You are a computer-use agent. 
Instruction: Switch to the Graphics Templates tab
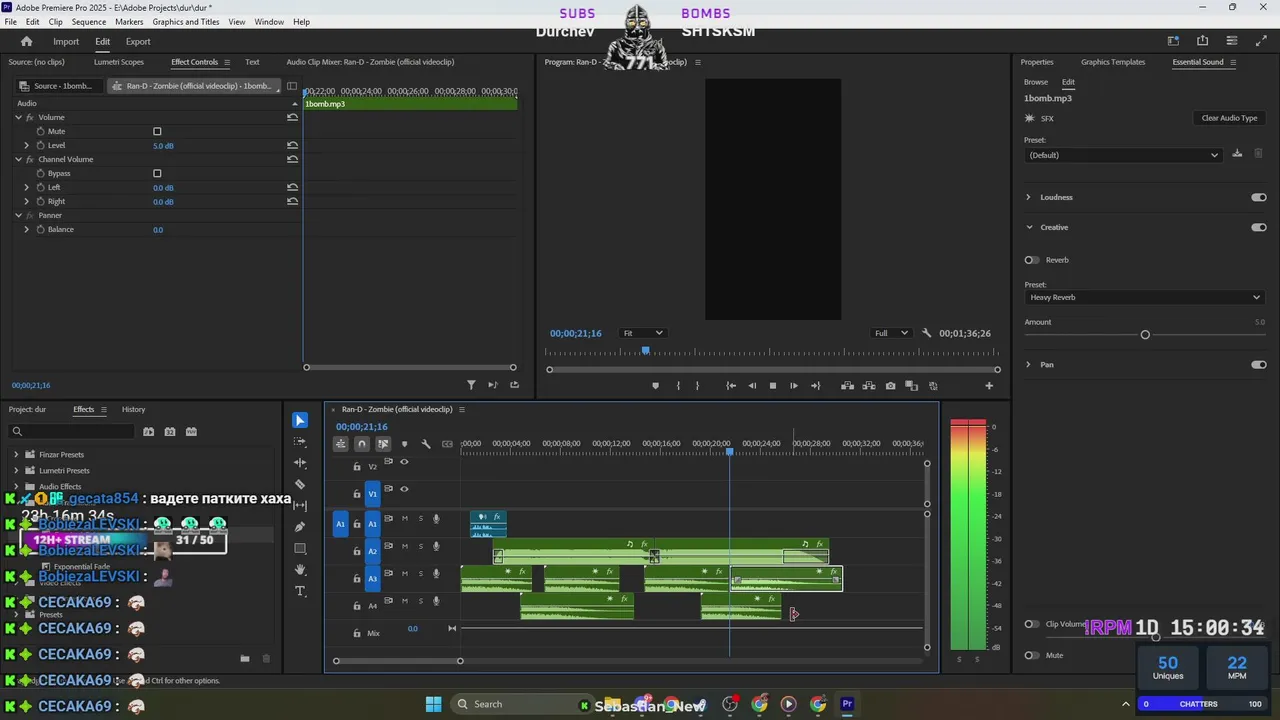pyautogui.click(x=1113, y=62)
